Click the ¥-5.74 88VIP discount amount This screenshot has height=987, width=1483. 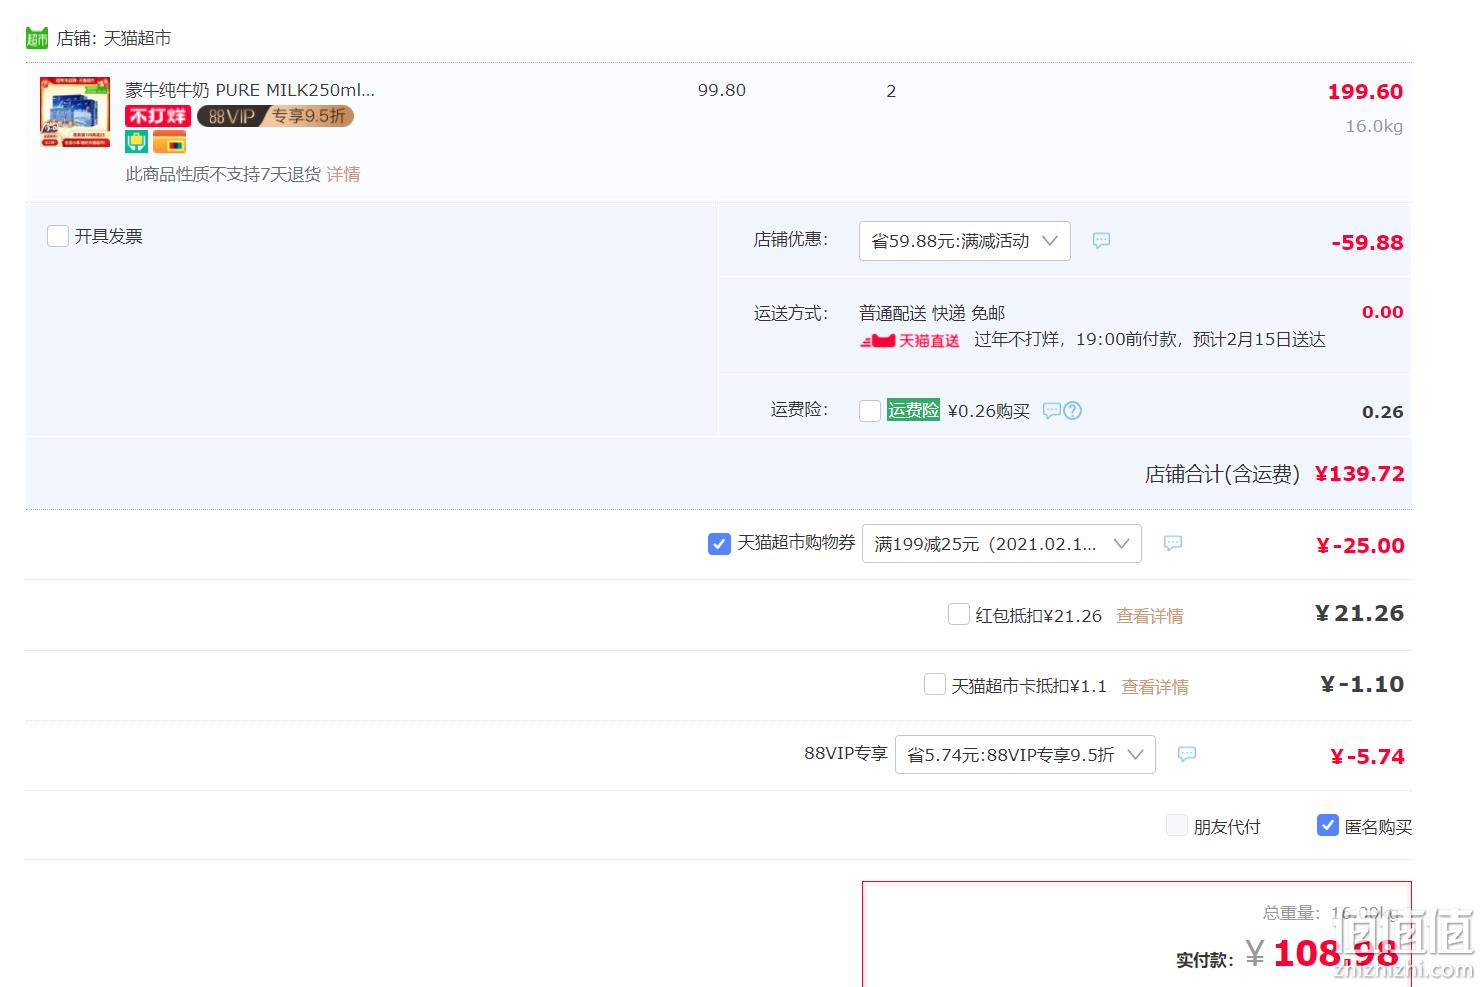[x=1367, y=757]
